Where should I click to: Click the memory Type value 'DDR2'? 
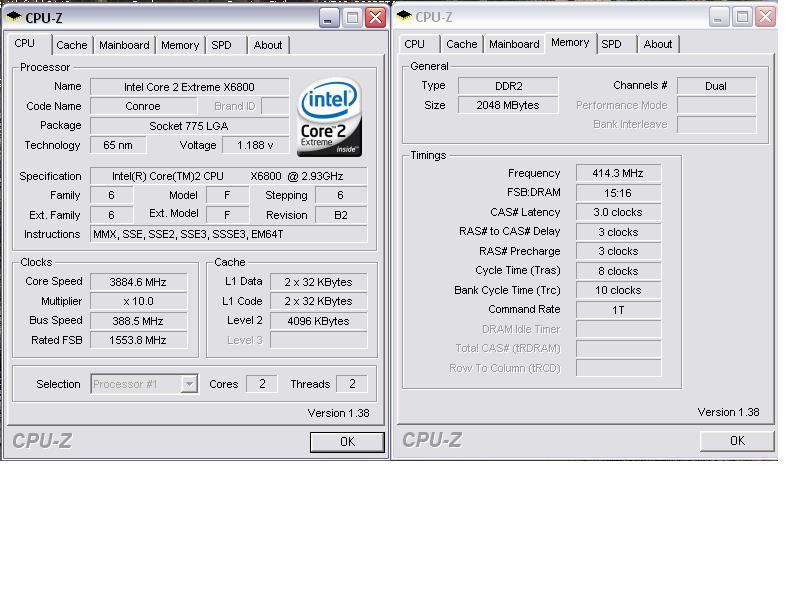pos(508,86)
